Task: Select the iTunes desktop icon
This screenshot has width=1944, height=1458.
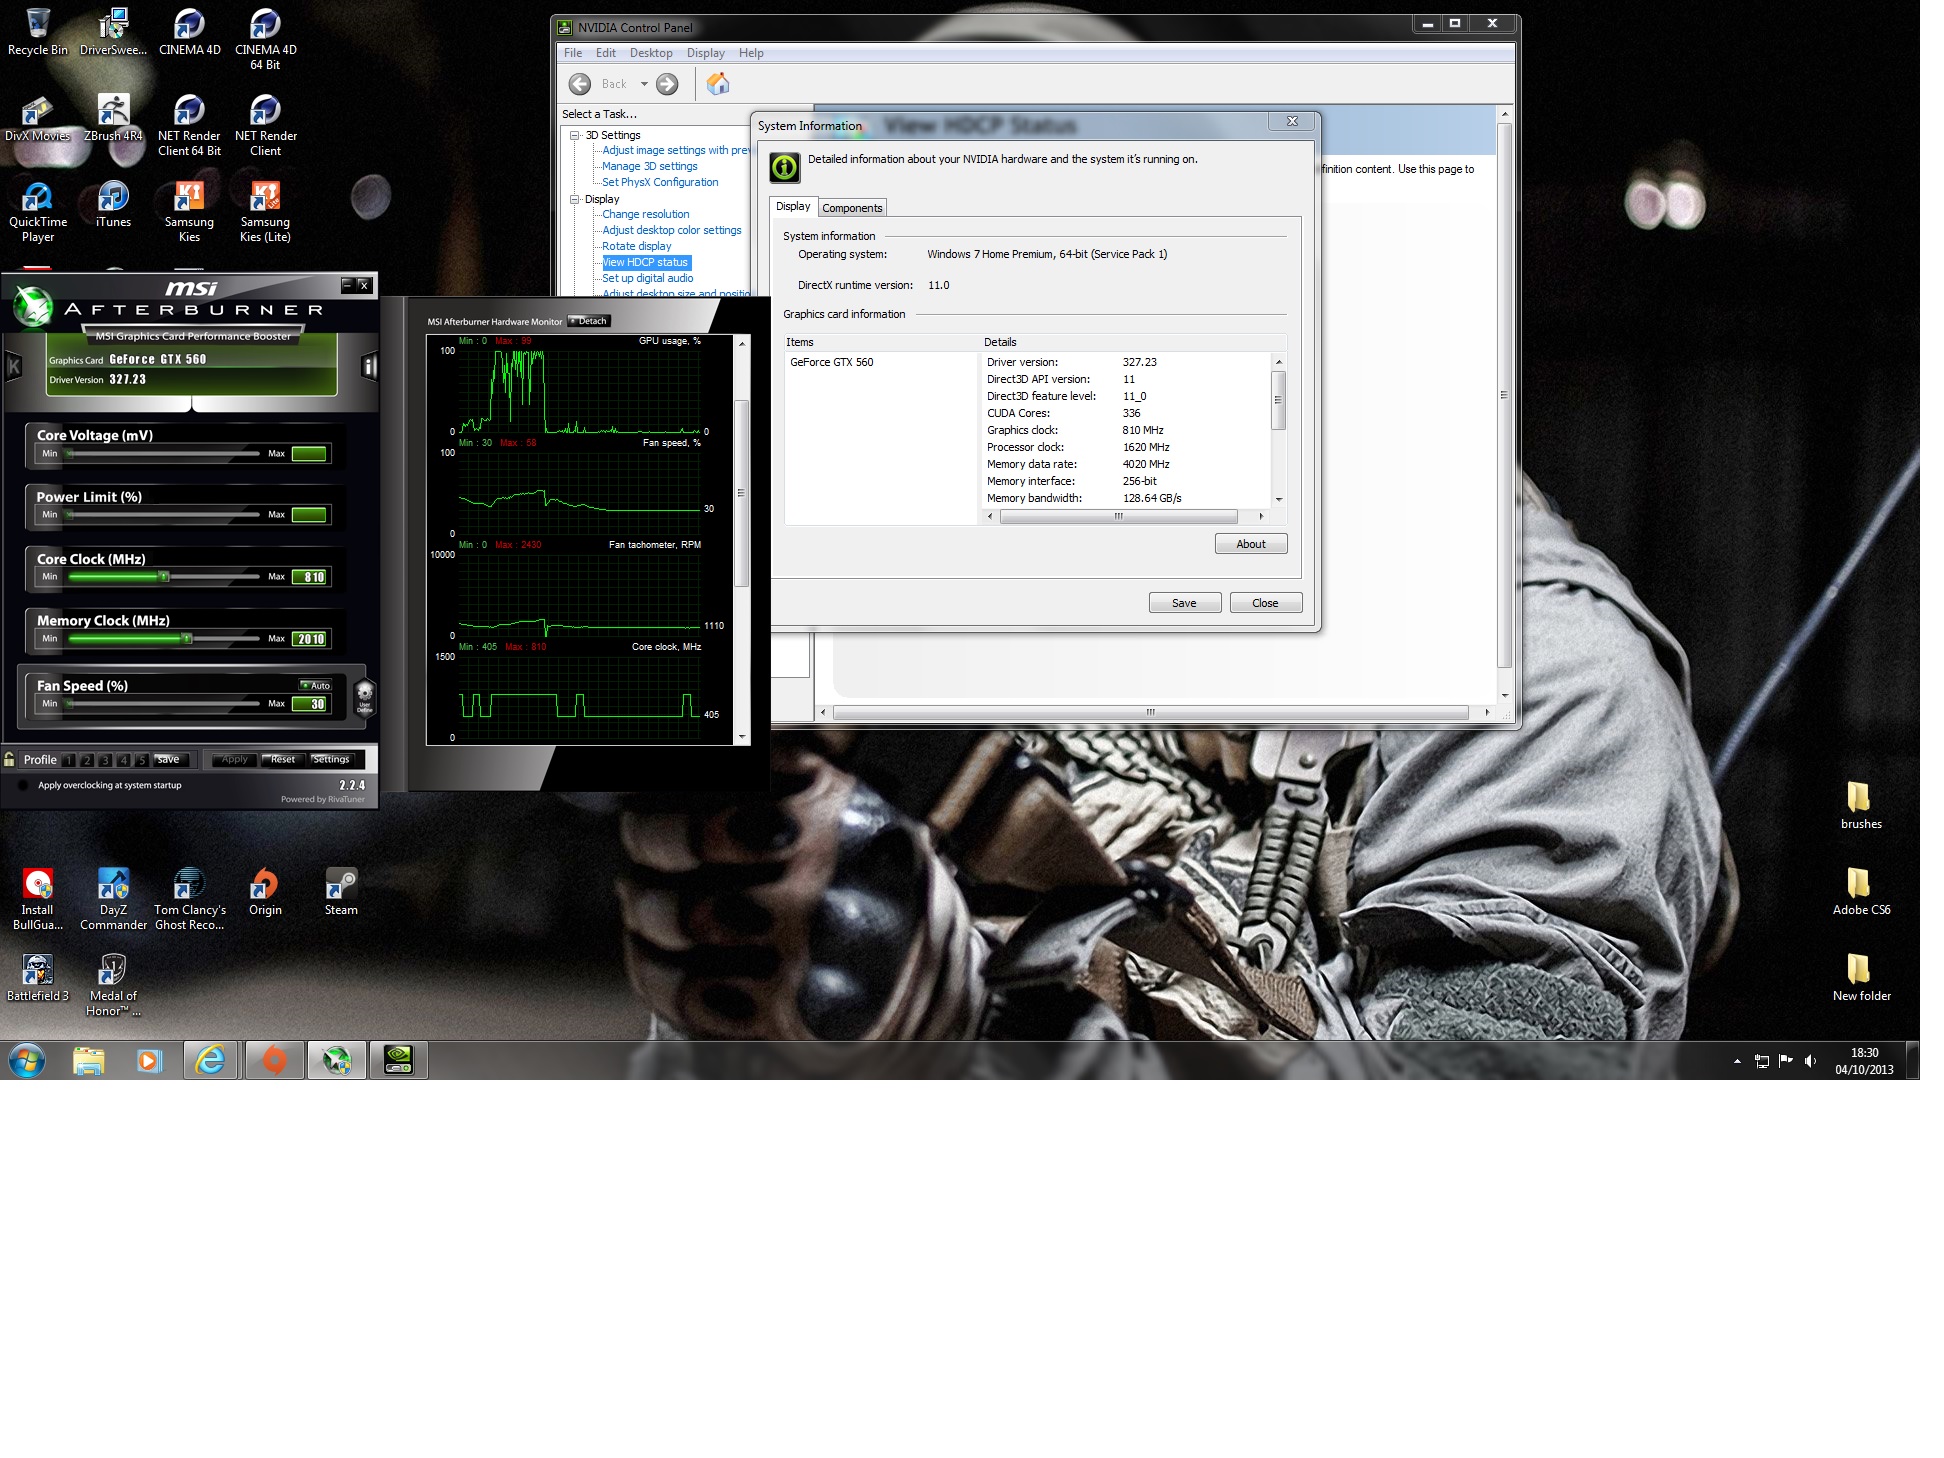Action: click(x=113, y=204)
